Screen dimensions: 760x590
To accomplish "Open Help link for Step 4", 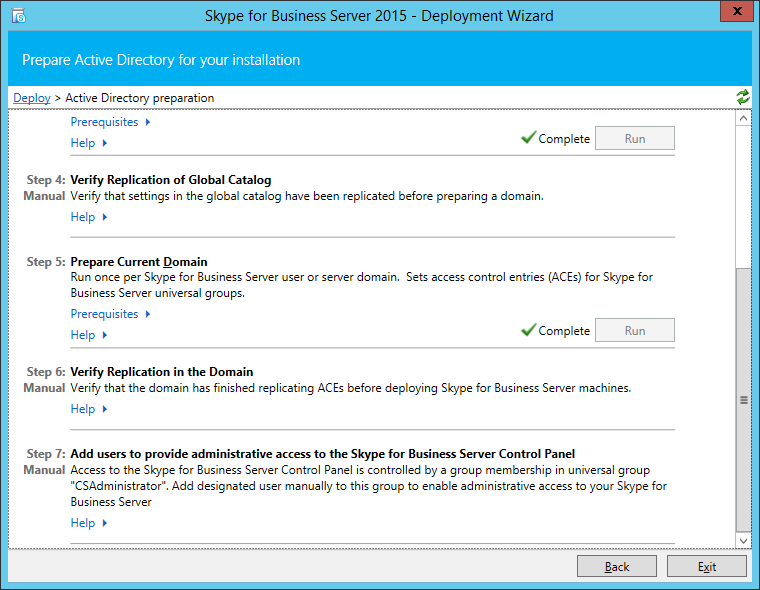I will pos(83,217).
